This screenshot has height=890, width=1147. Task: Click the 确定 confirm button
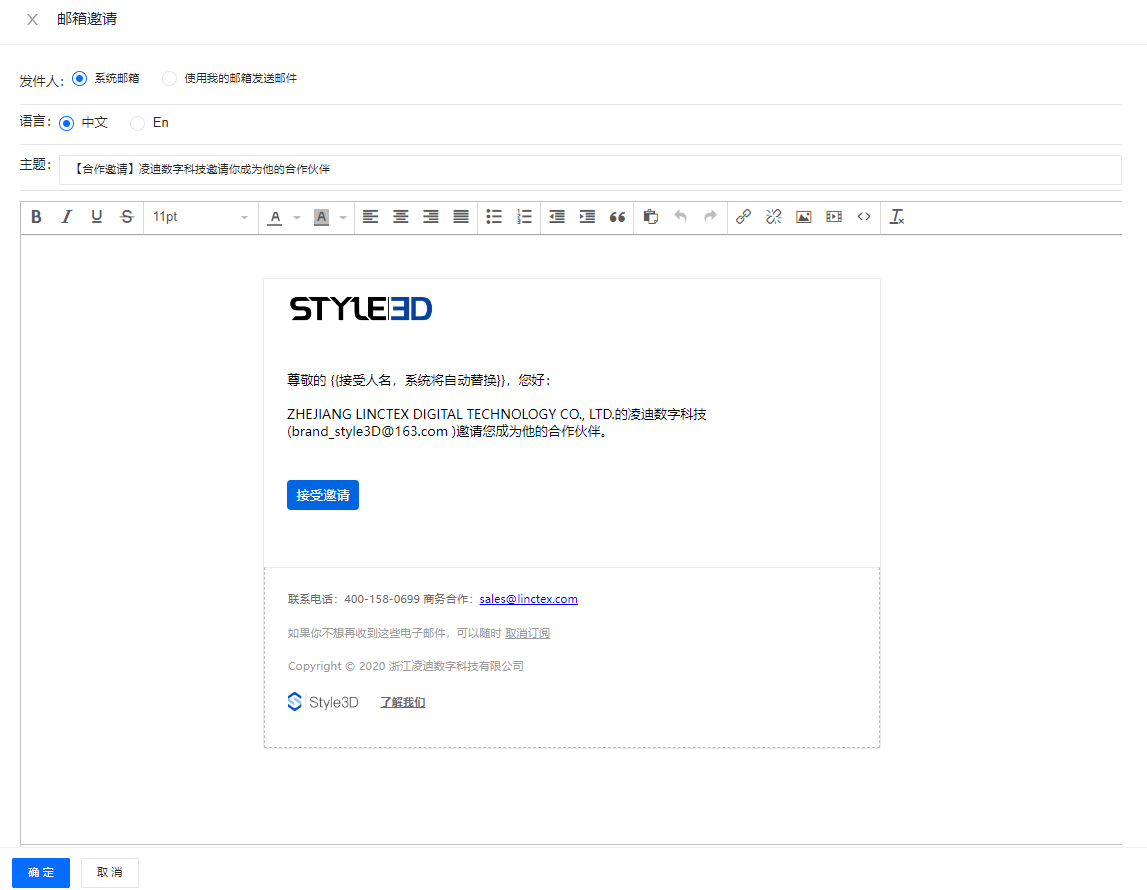[41, 872]
